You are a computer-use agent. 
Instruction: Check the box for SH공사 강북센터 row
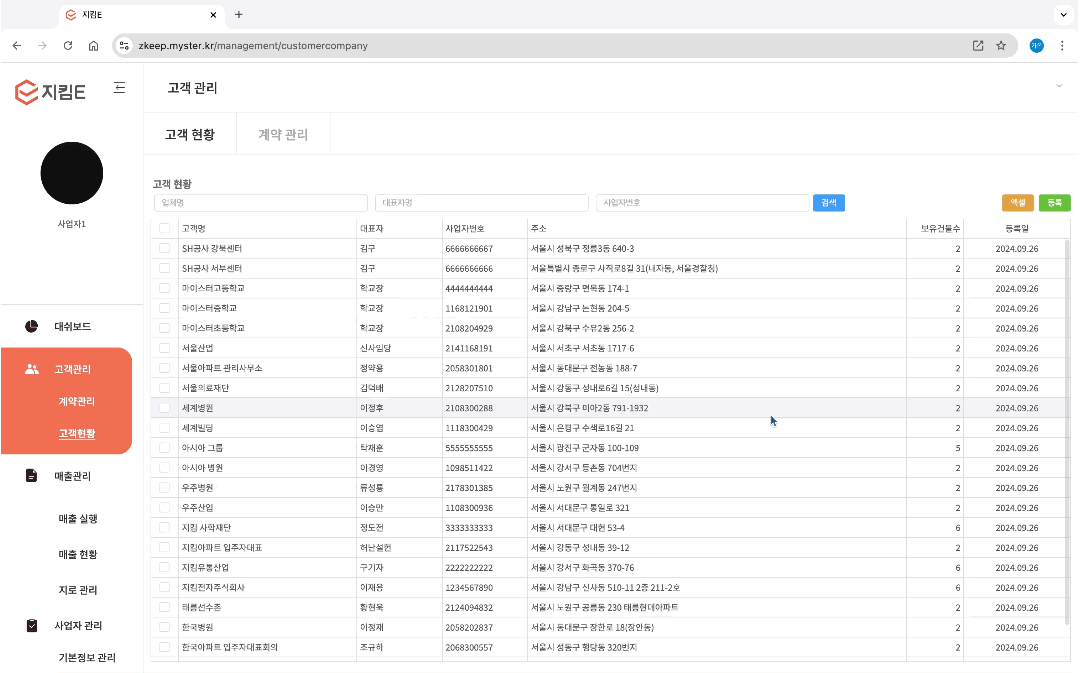point(165,248)
